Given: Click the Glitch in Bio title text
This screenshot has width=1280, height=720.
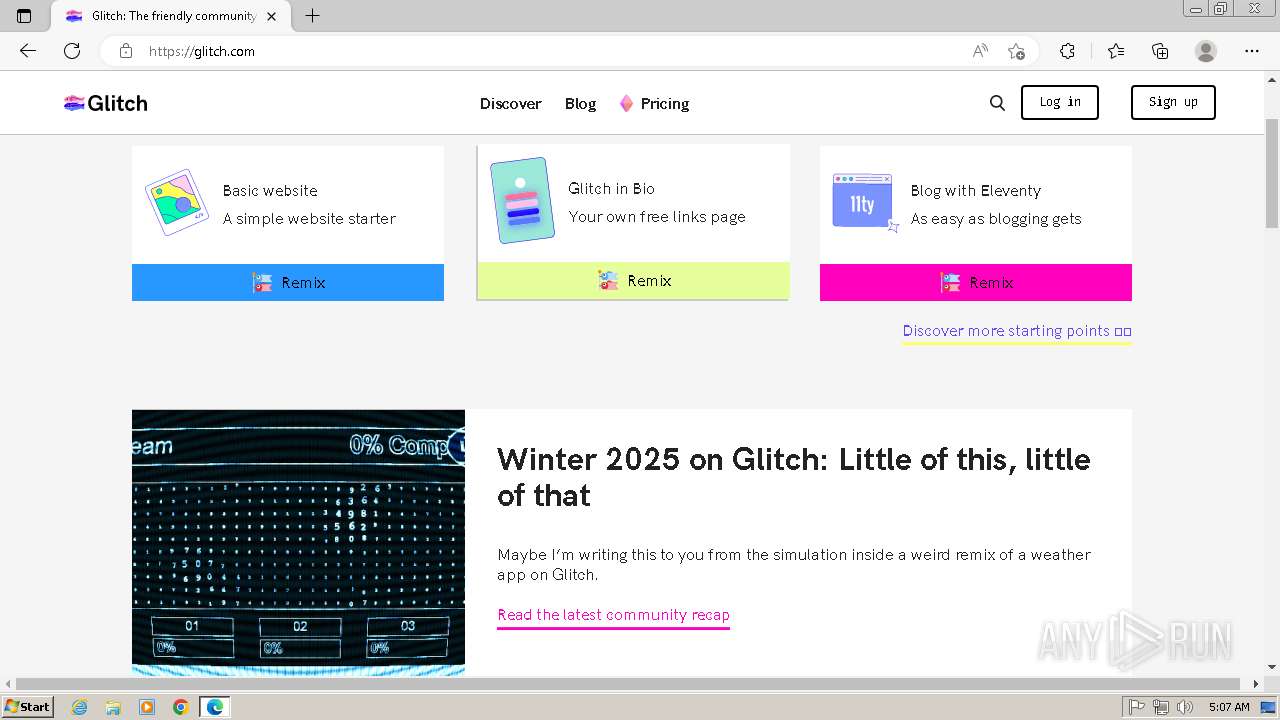Looking at the screenshot, I should coord(611,189).
